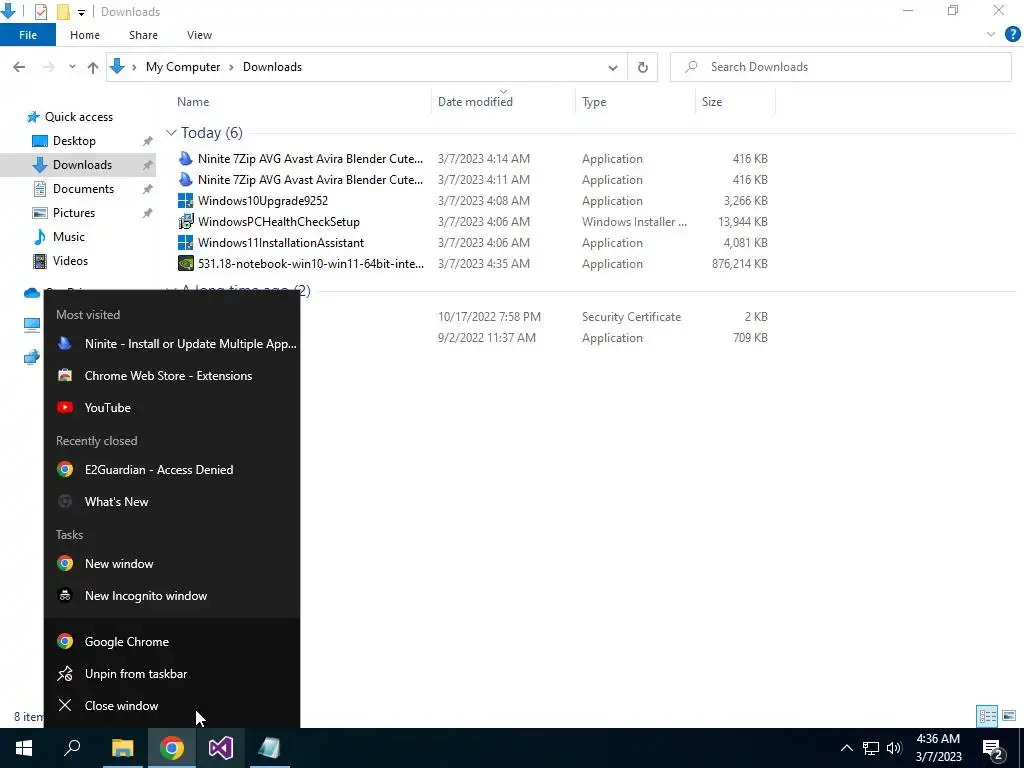
Task: Click the Network icon in navigation pane
Action: [31, 357]
